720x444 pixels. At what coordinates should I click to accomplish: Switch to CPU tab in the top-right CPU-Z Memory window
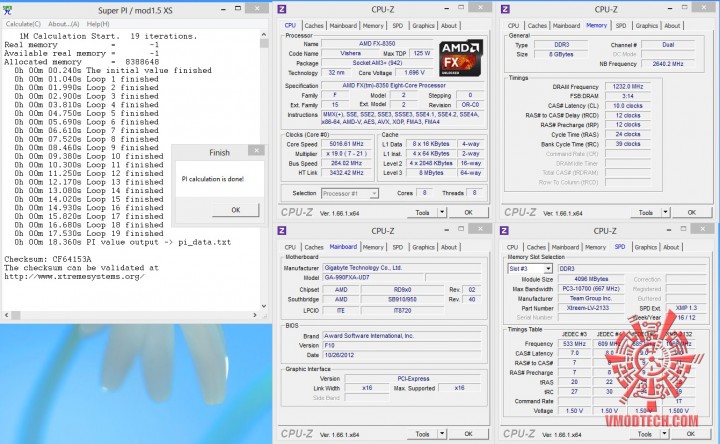(x=513, y=26)
